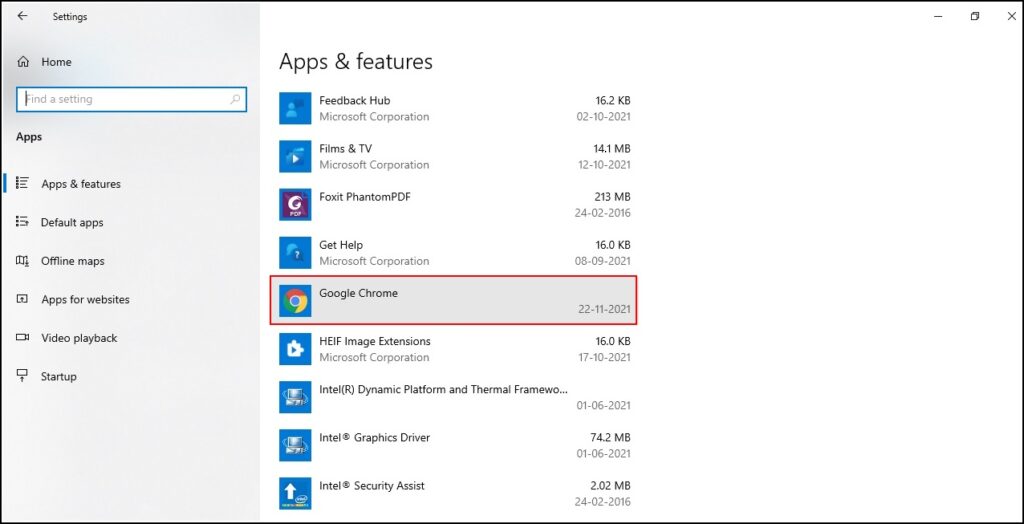Click the HEIF Image Extensions icon

(295, 349)
